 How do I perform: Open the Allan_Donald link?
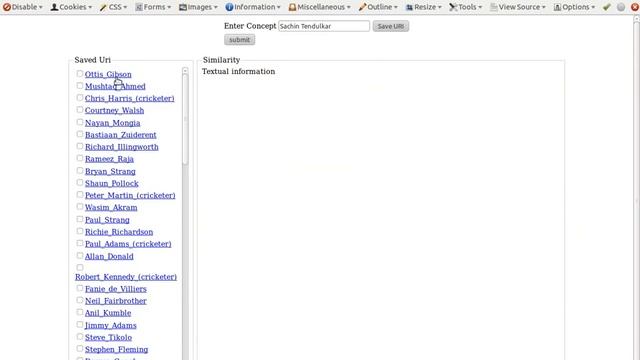(109, 256)
